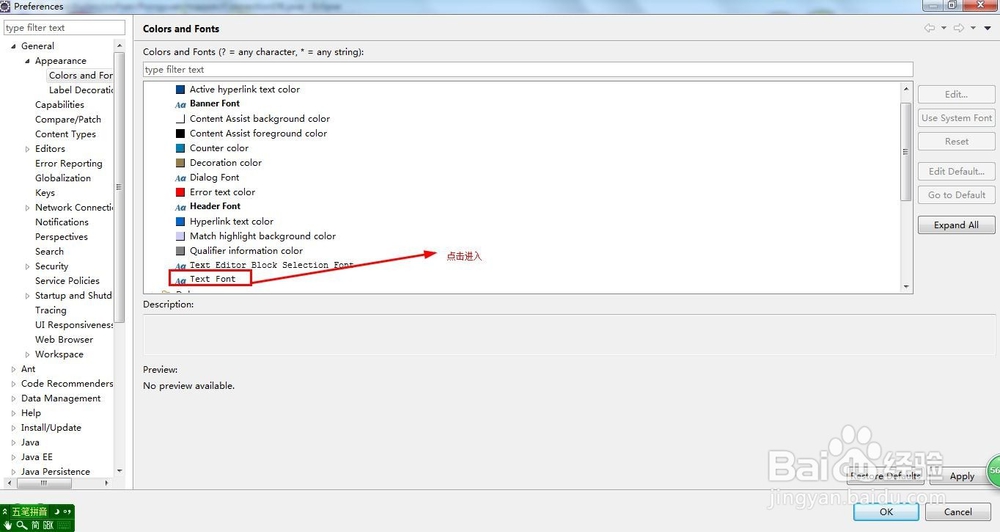1000x532 pixels.
Task: Click the sidebar horizontal scroll right arrow
Action: pos(106,483)
